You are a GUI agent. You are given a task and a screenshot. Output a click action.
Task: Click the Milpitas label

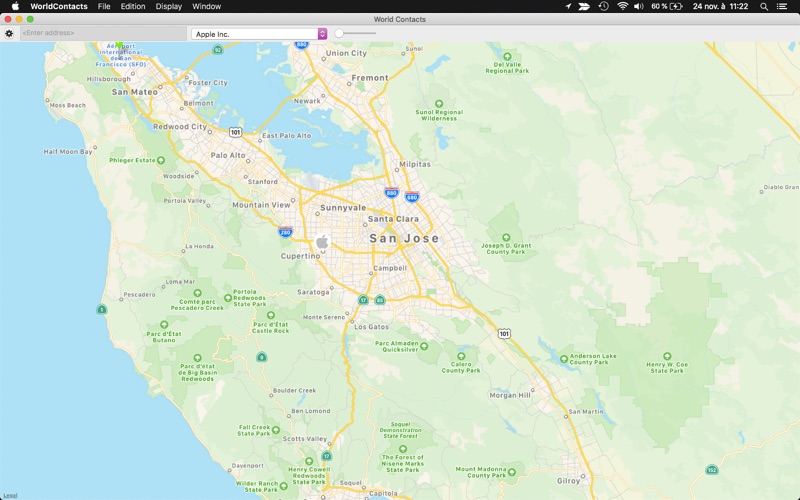click(x=415, y=164)
